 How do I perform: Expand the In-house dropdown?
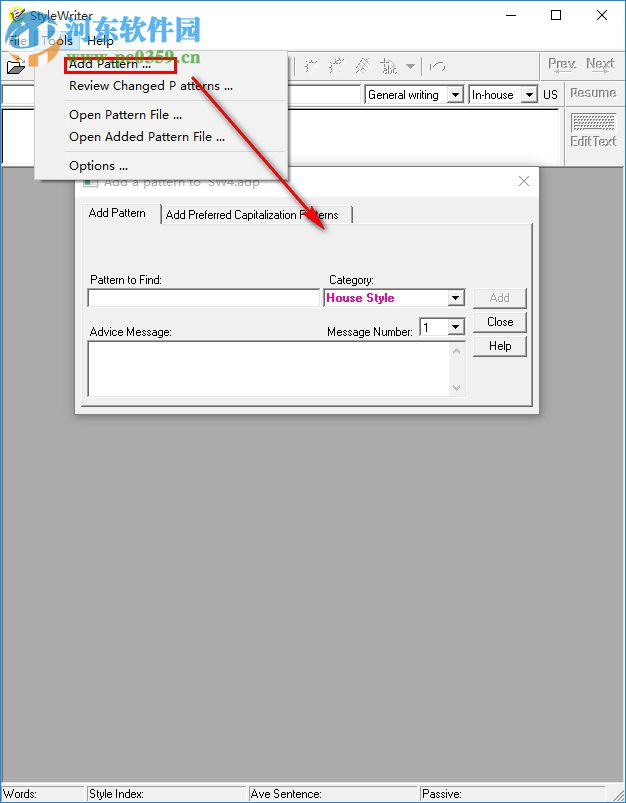point(529,95)
